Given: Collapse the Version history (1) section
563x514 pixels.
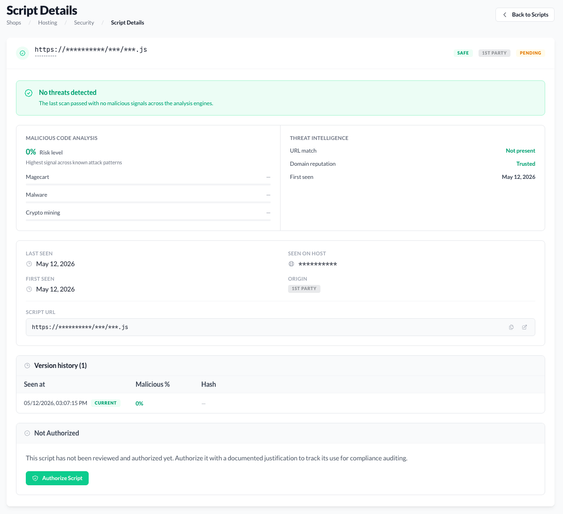Looking at the screenshot, I should 280,366.
